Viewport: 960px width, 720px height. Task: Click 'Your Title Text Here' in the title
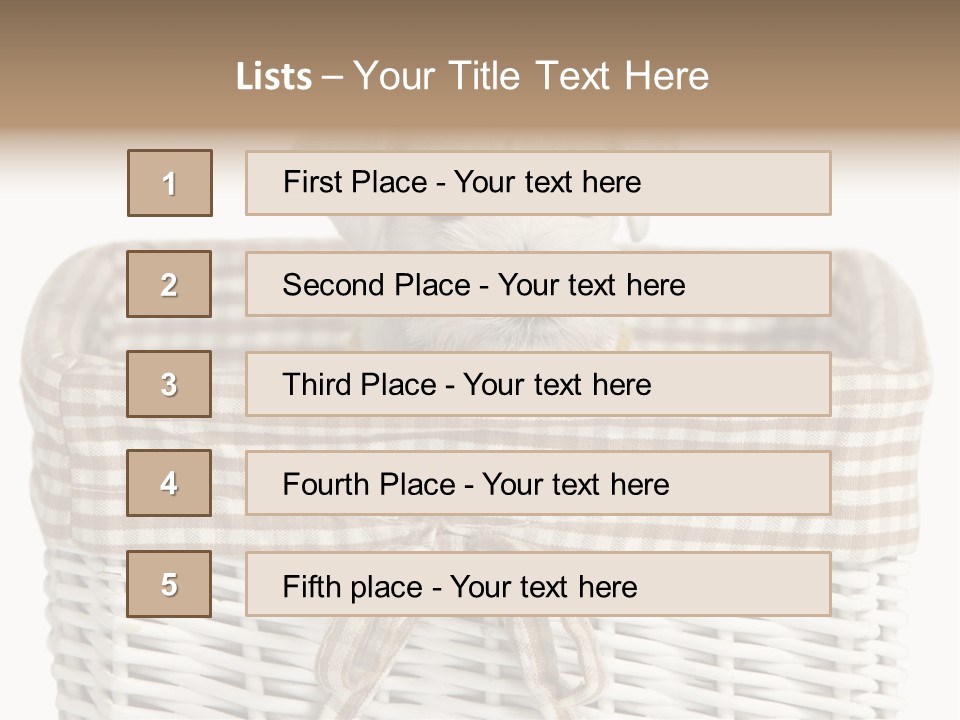531,76
